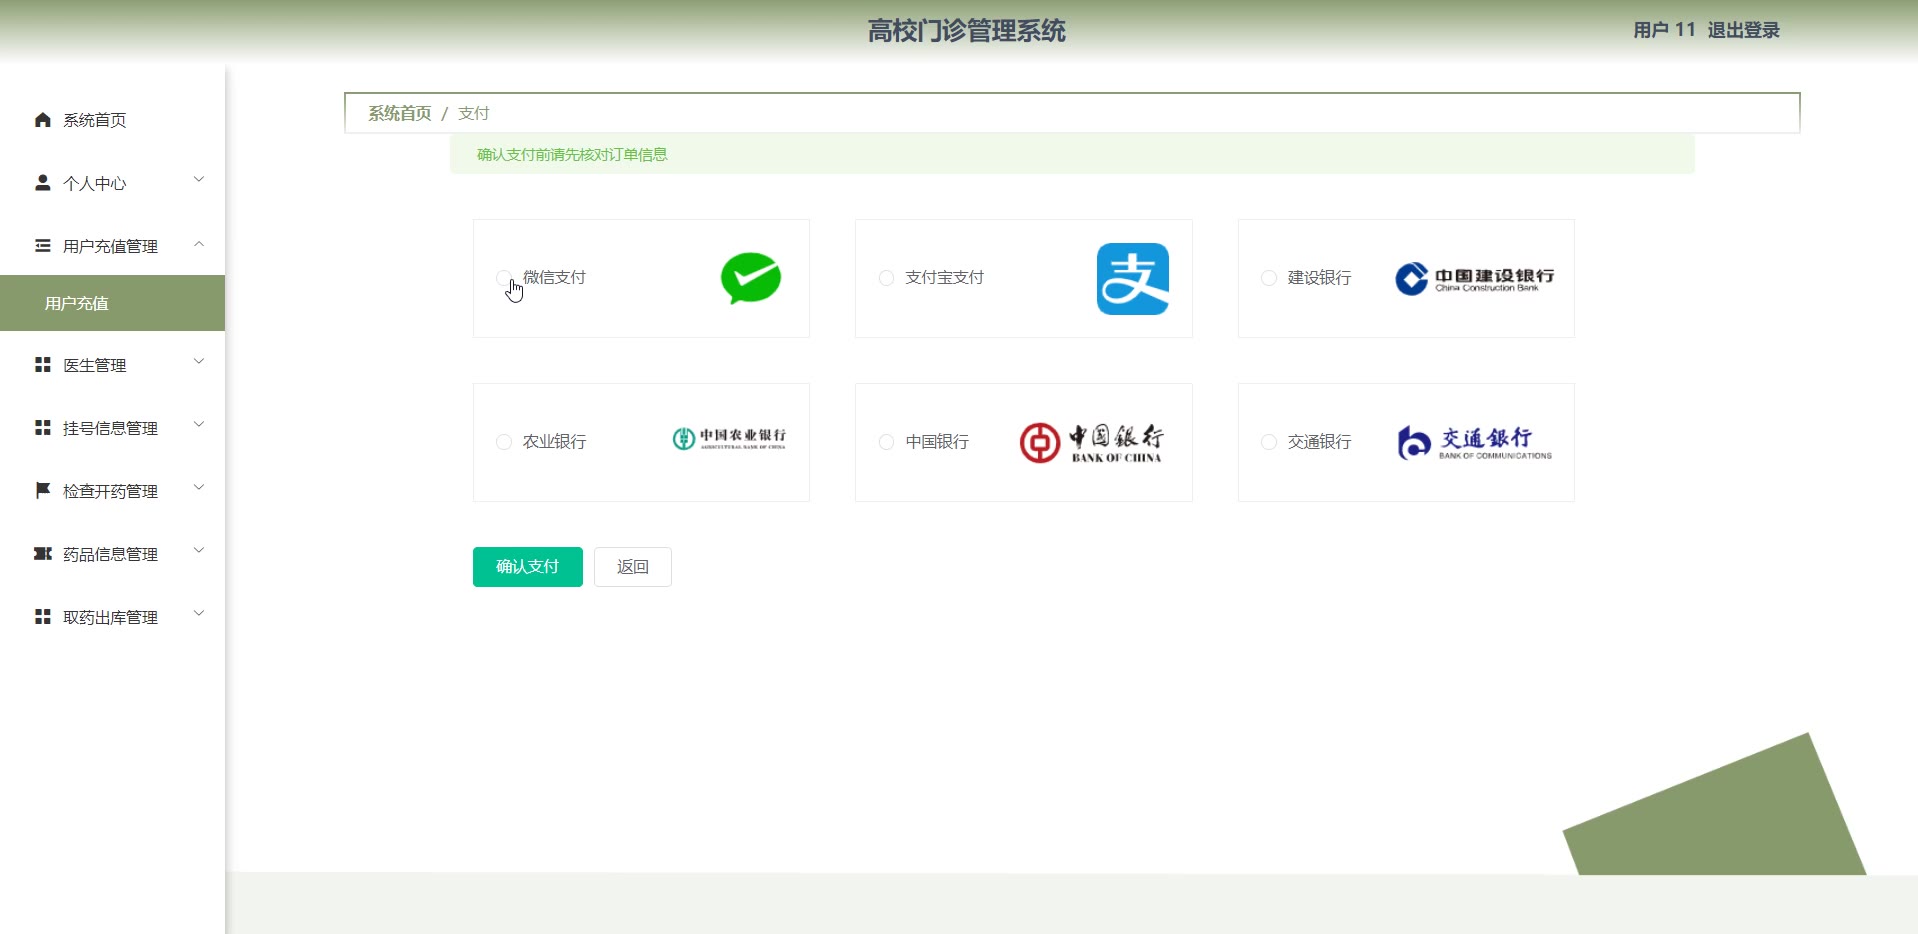Click the 返回 button
The width and height of the screenshot is (1918, 934).
coord(633,567)
